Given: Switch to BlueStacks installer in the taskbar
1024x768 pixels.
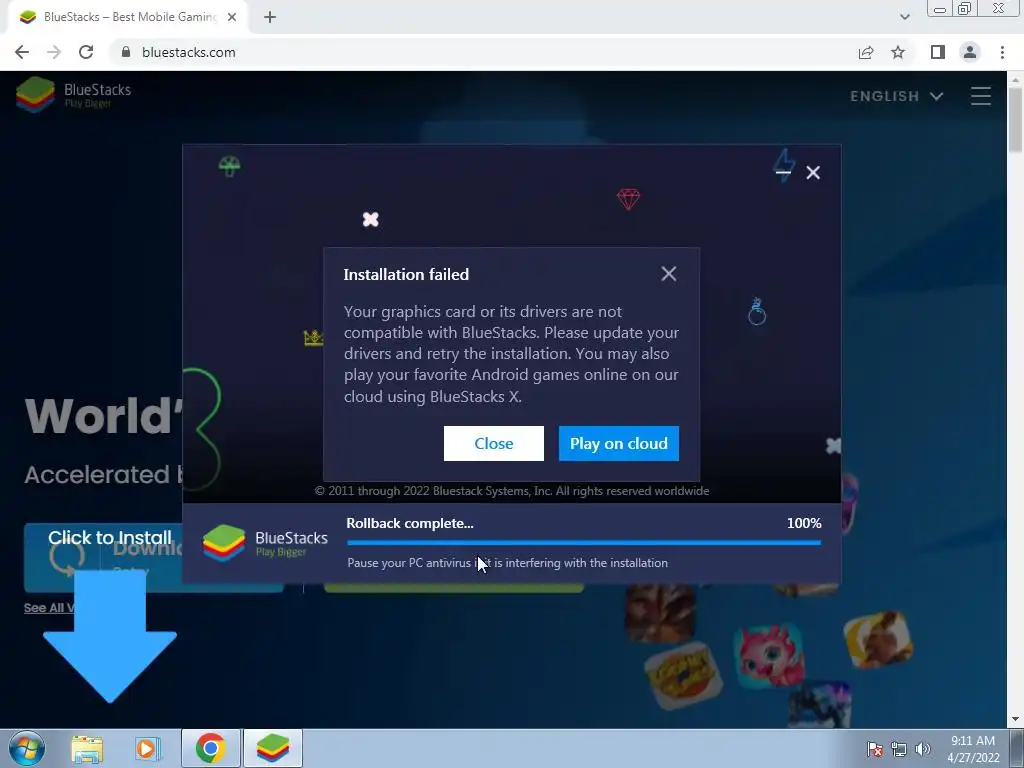Looking at the screenshot, I should click(x=273, y=748).
